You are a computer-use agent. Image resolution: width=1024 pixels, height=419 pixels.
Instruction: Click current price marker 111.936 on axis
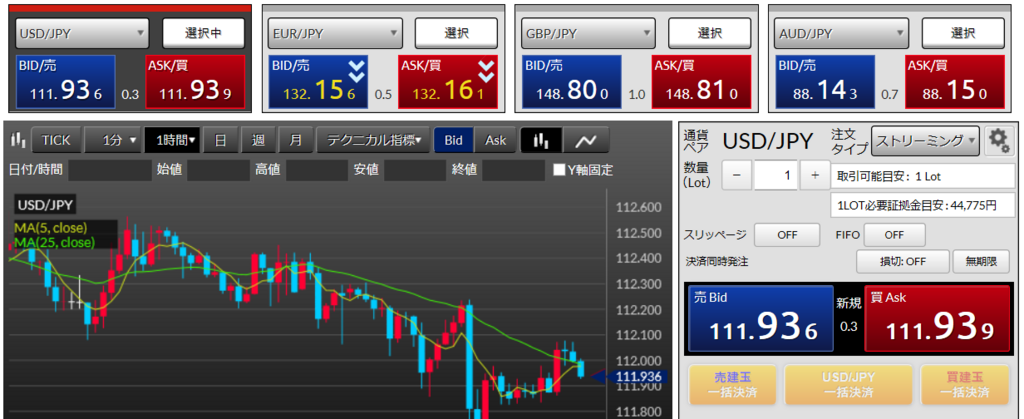pos(636,377)
